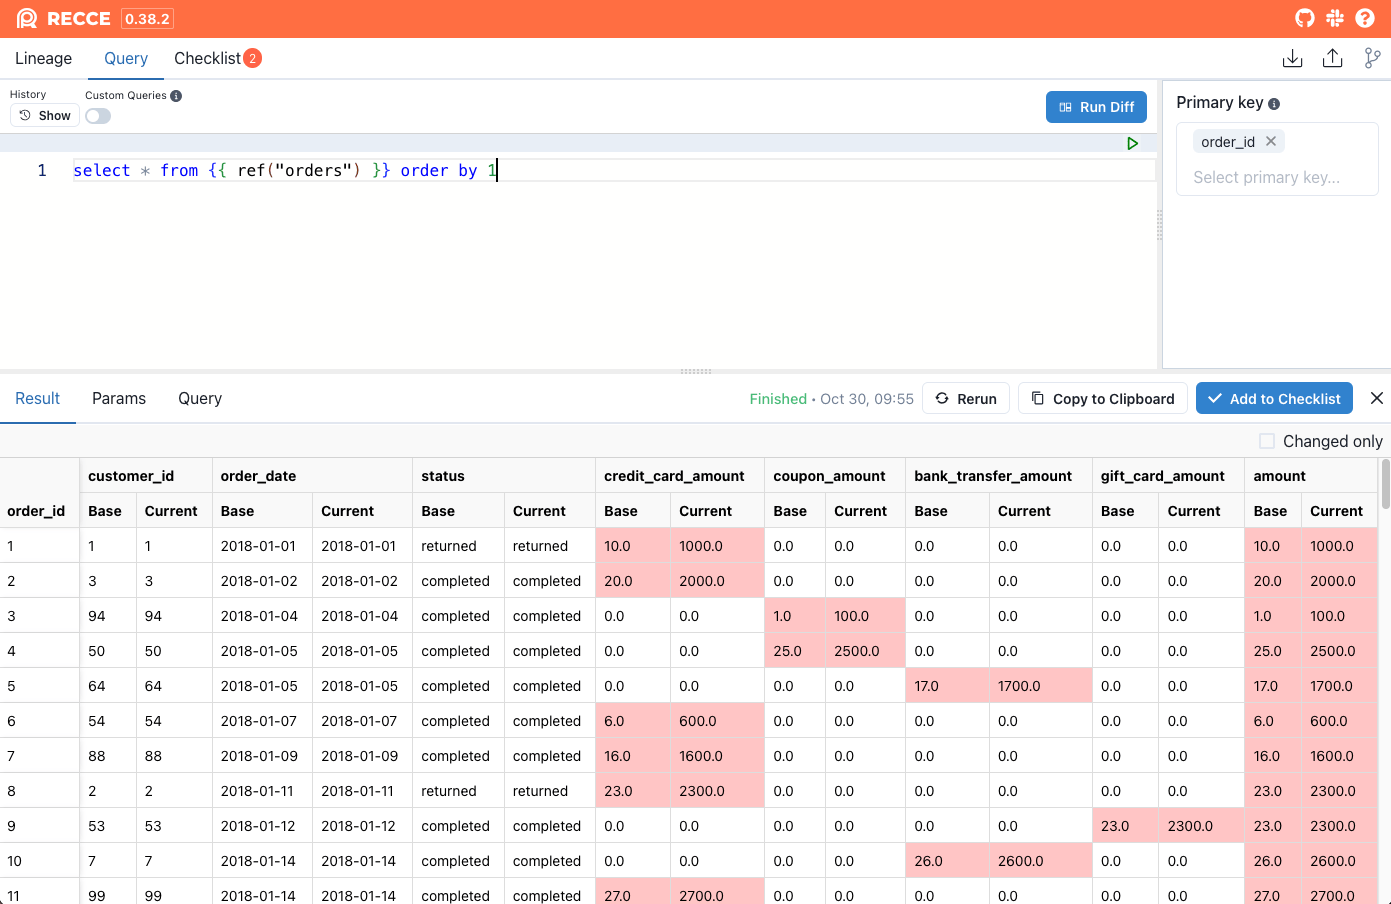
Task: Close the result panel with X
Action: [1377, 398]
